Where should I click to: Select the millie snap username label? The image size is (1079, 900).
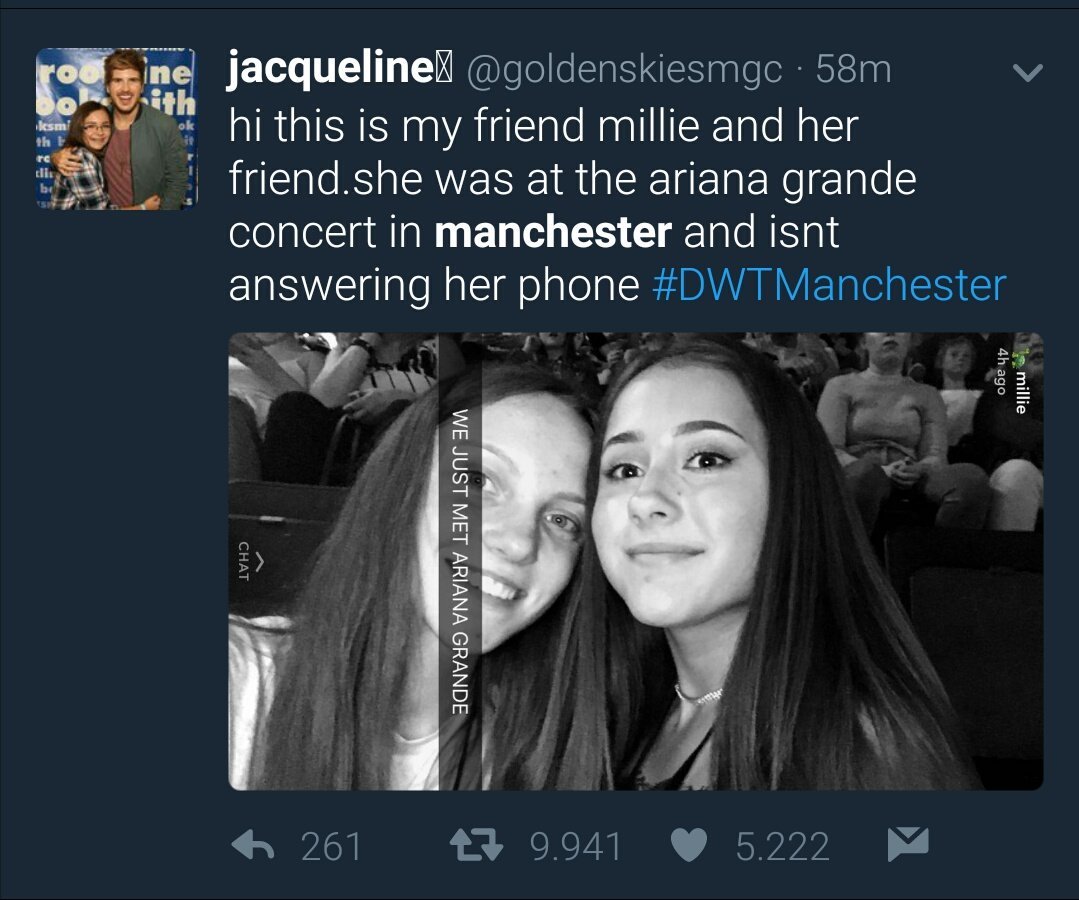pos(1022,392)
